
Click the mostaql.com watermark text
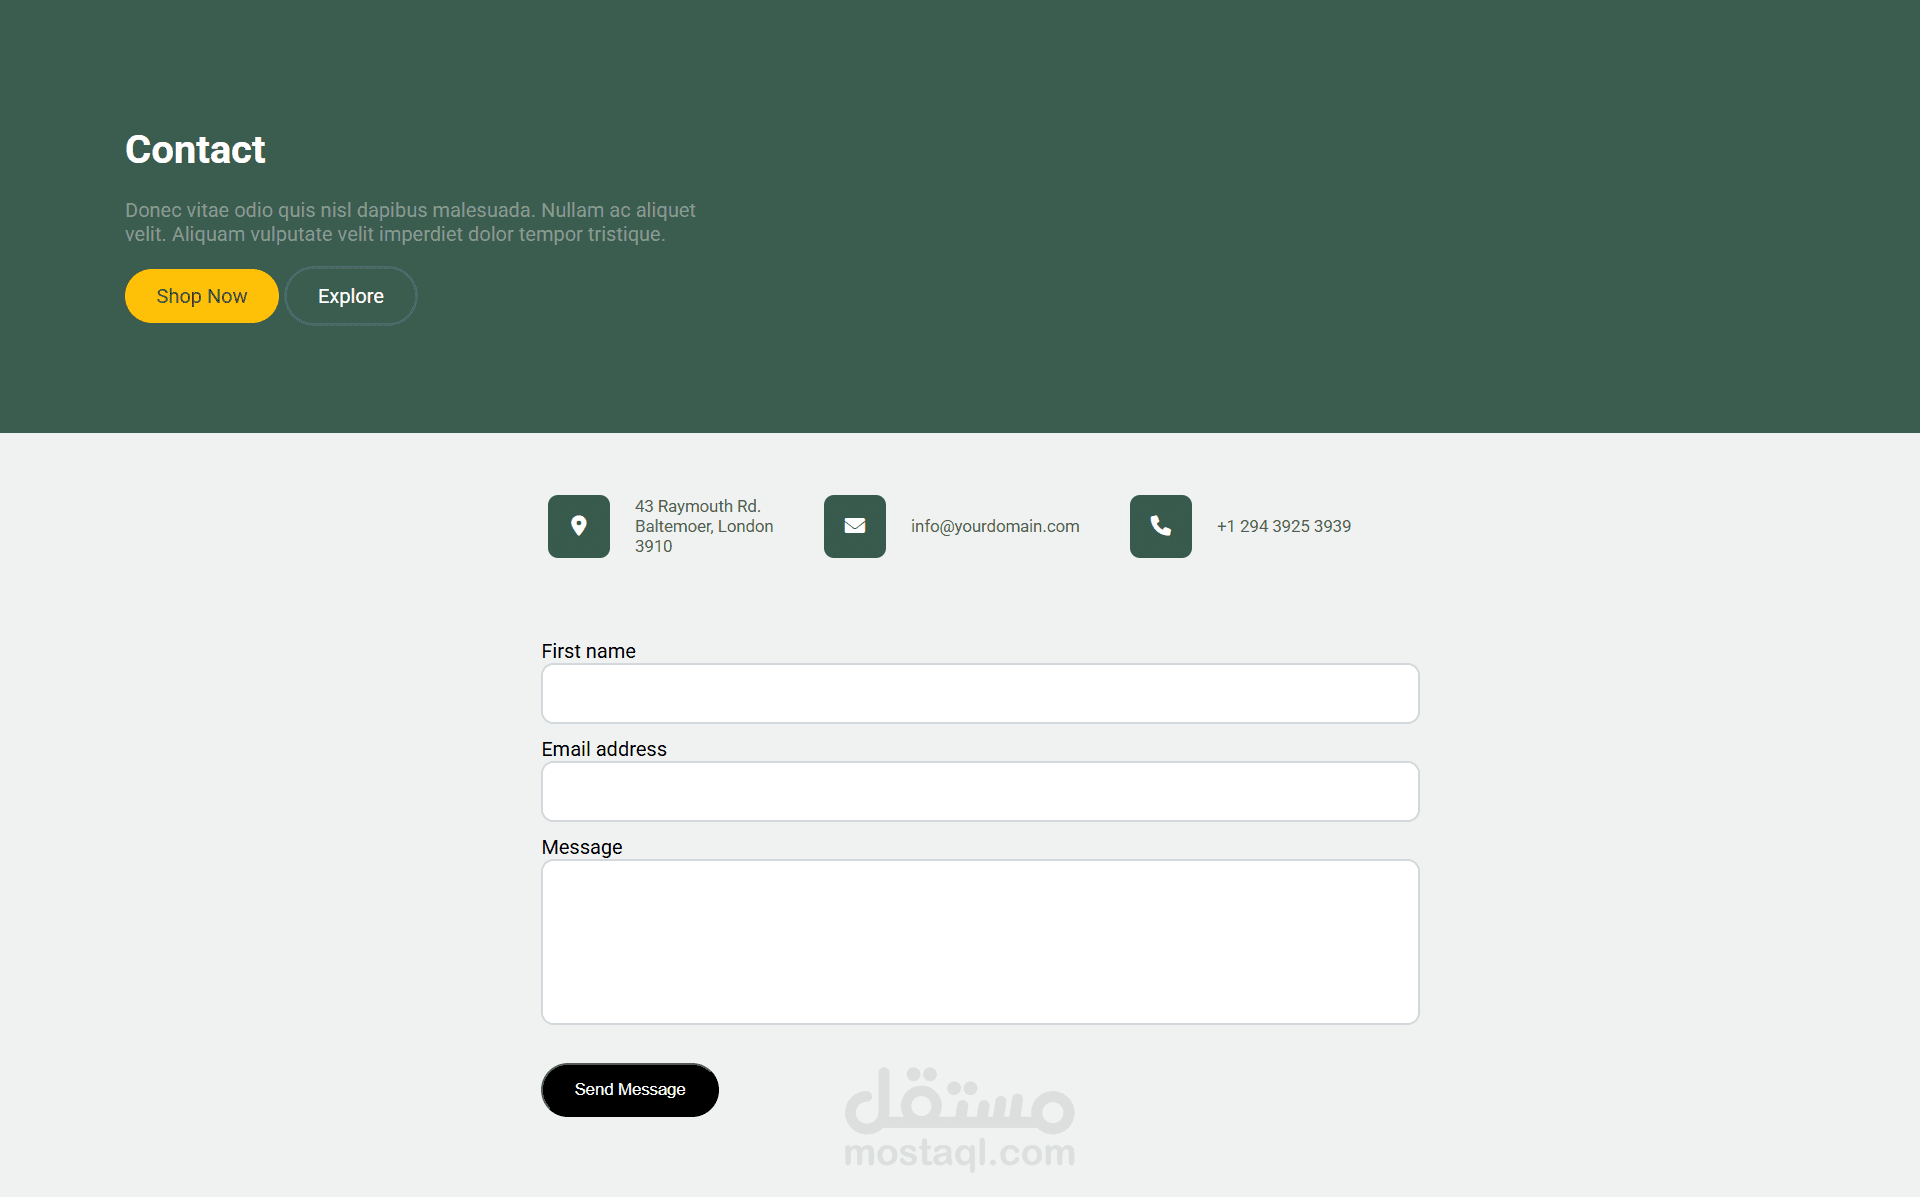click(x=959, y=1153)
